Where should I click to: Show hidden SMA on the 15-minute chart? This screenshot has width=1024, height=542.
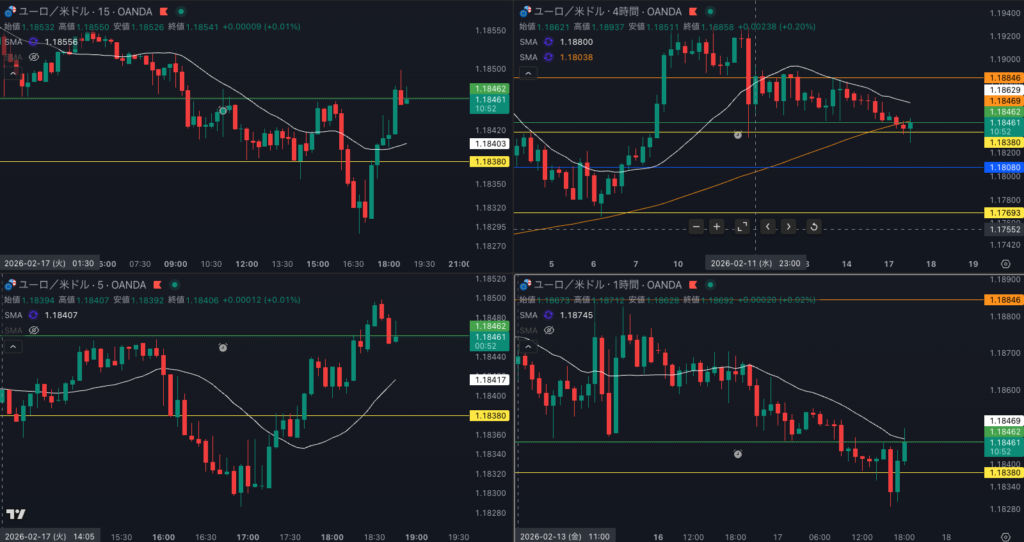coord(33,57)
